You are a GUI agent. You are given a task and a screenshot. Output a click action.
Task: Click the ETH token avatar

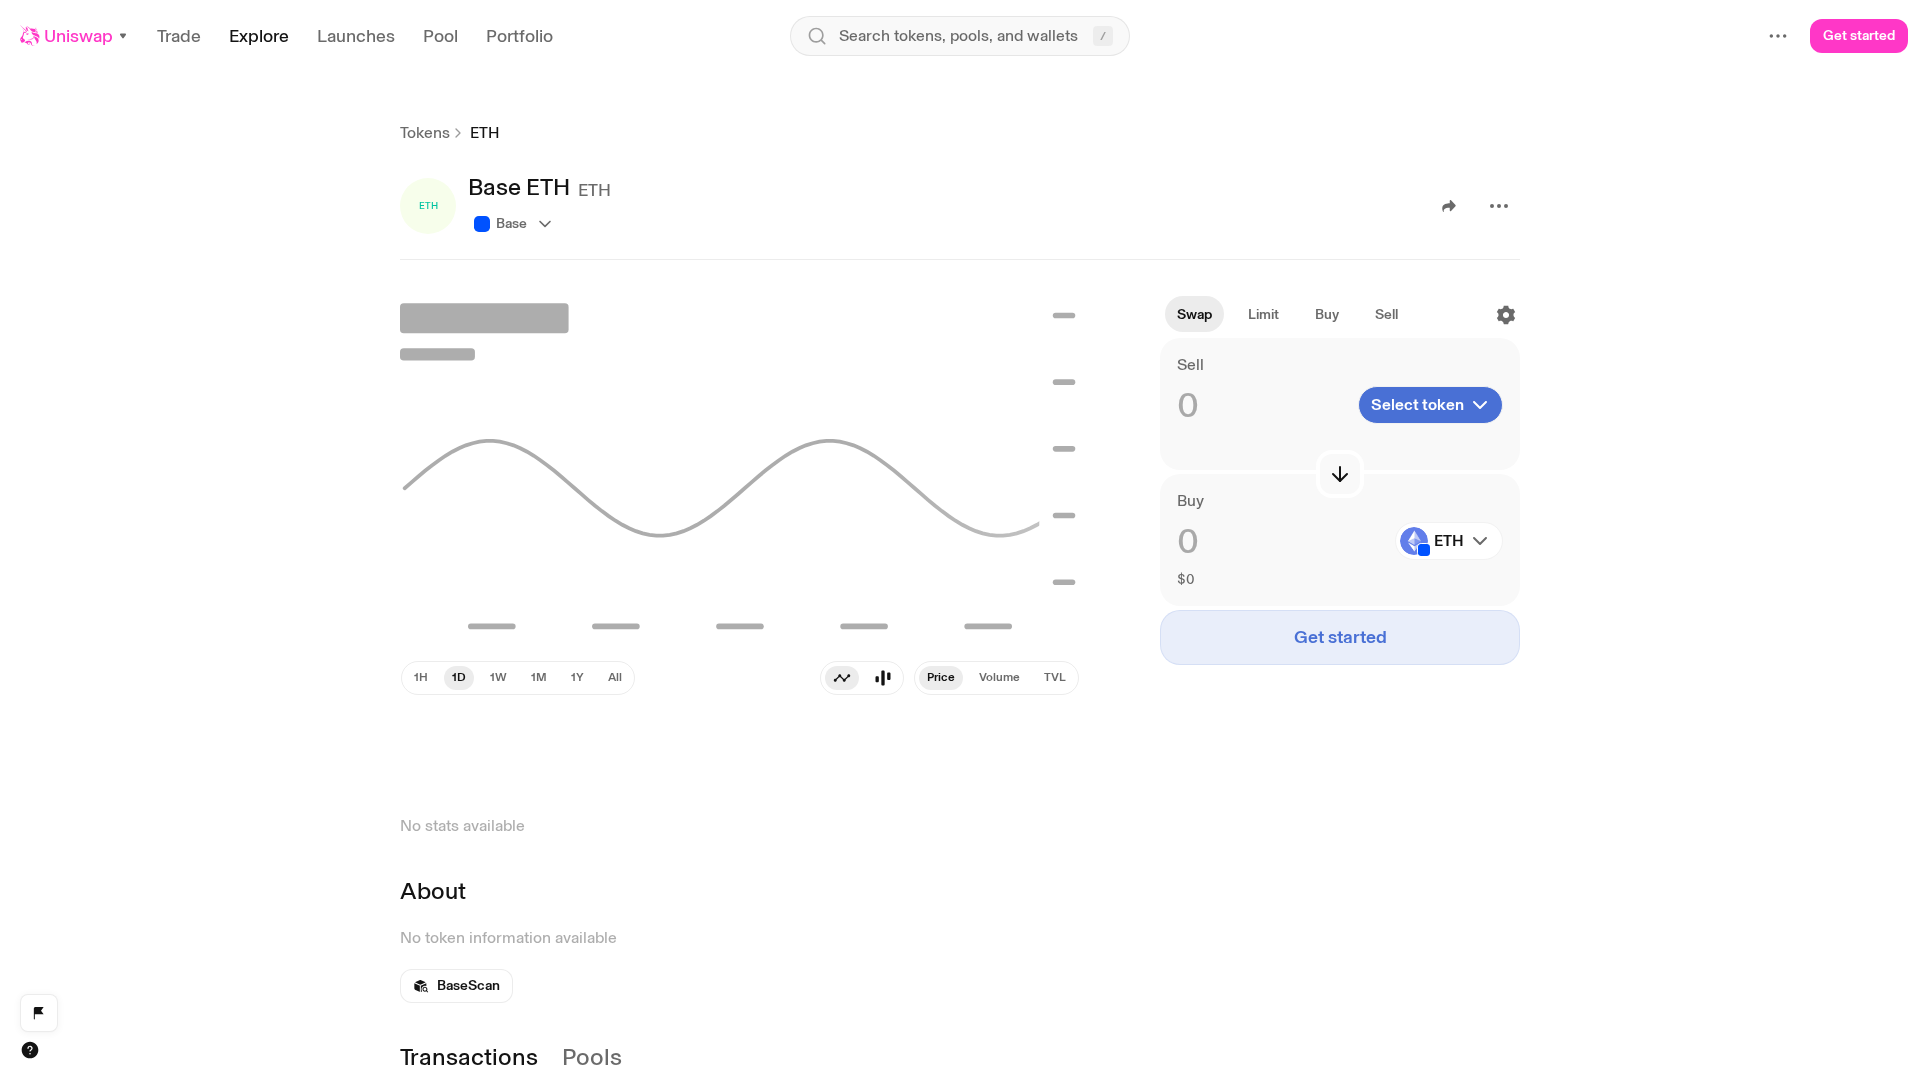tap(428, 206)
